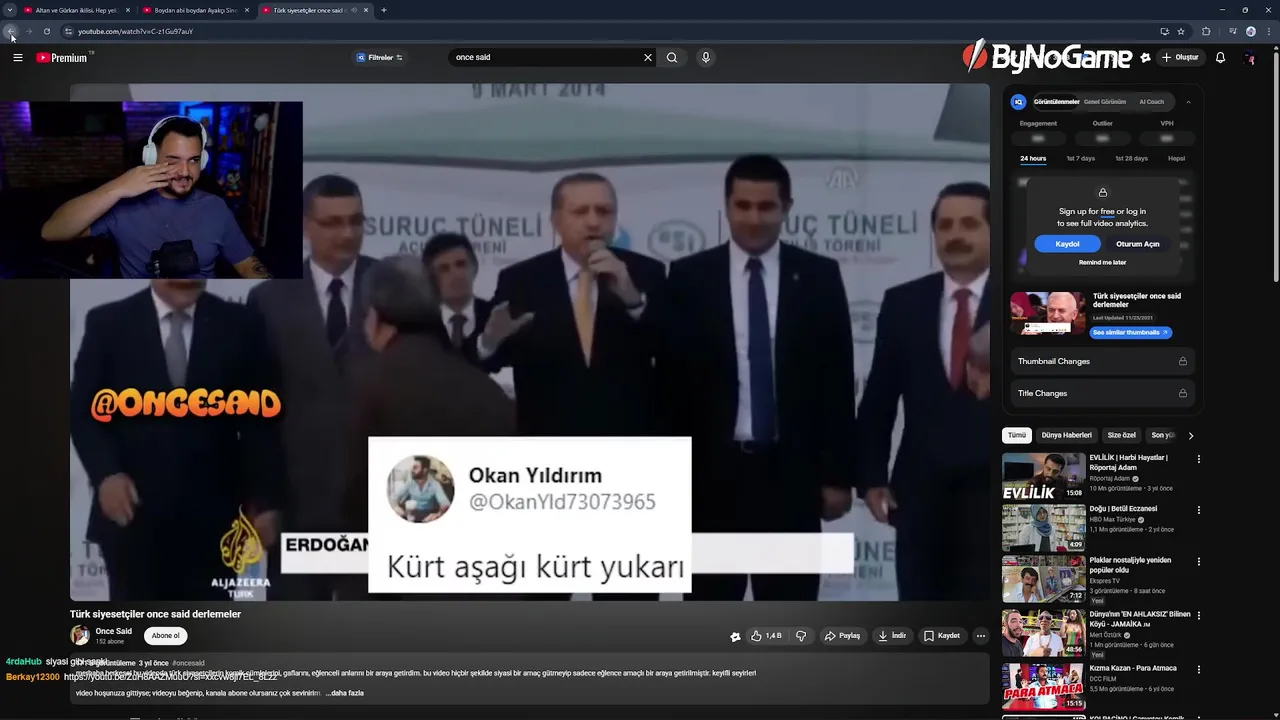
Task: Go to YouTube Premium home logo
Action: (63, 58)
